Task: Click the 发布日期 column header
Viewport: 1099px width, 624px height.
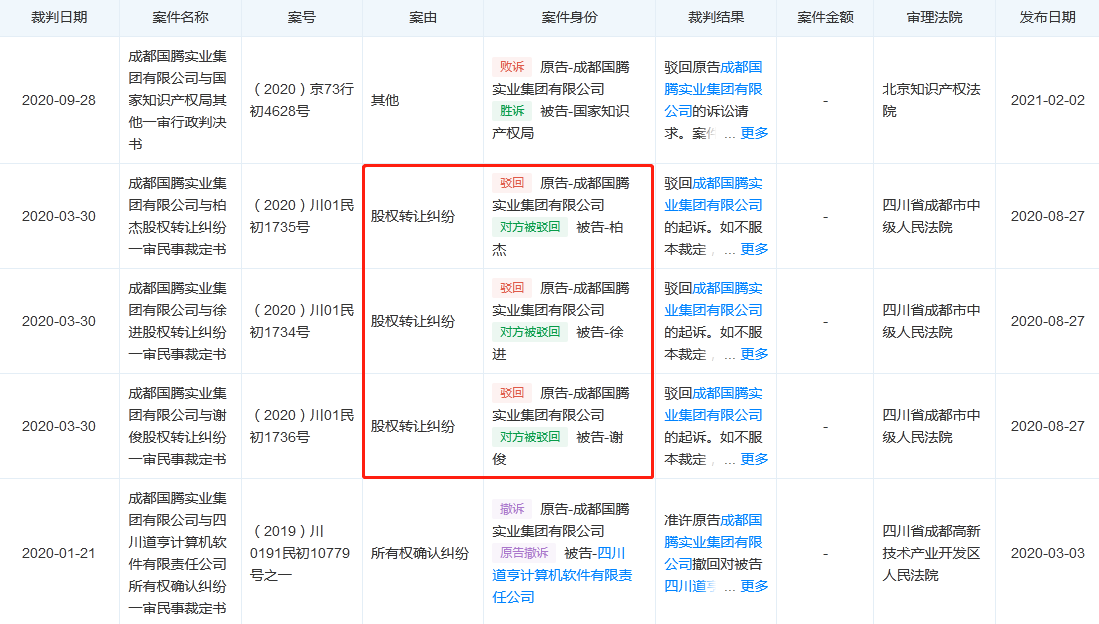Action: (x=1047, y=18)
